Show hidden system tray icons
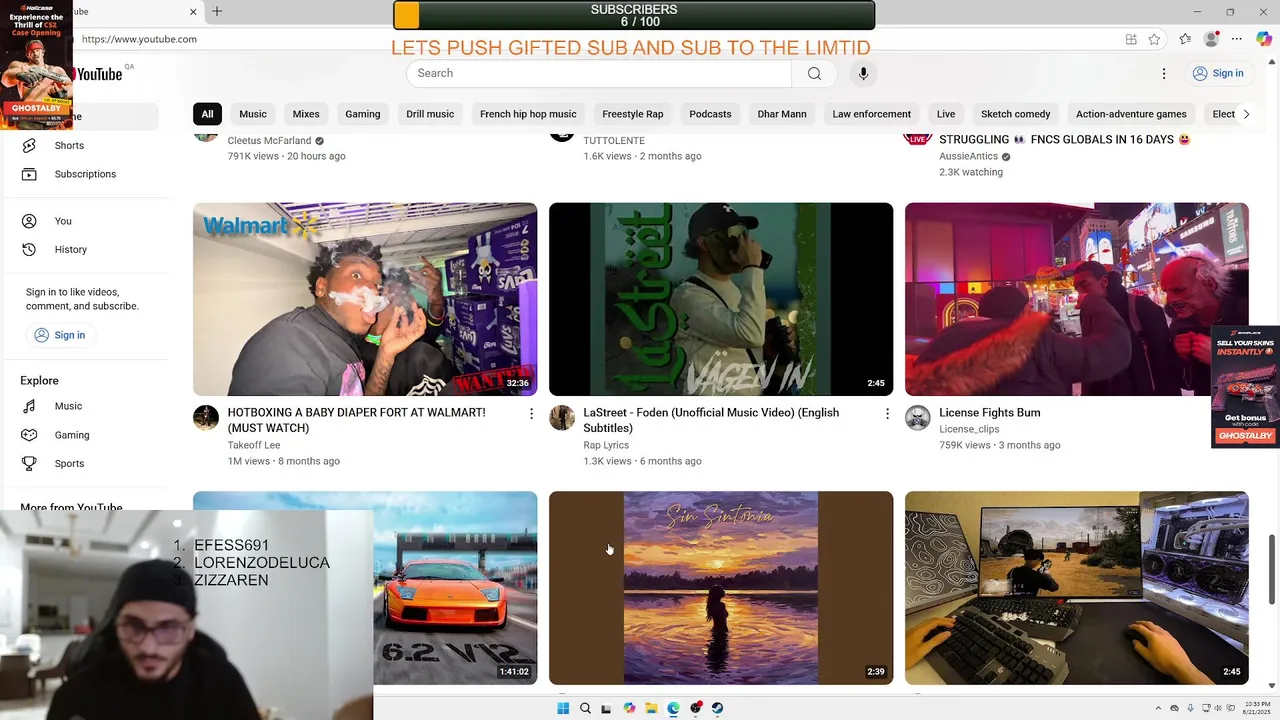 [1158, 708]
